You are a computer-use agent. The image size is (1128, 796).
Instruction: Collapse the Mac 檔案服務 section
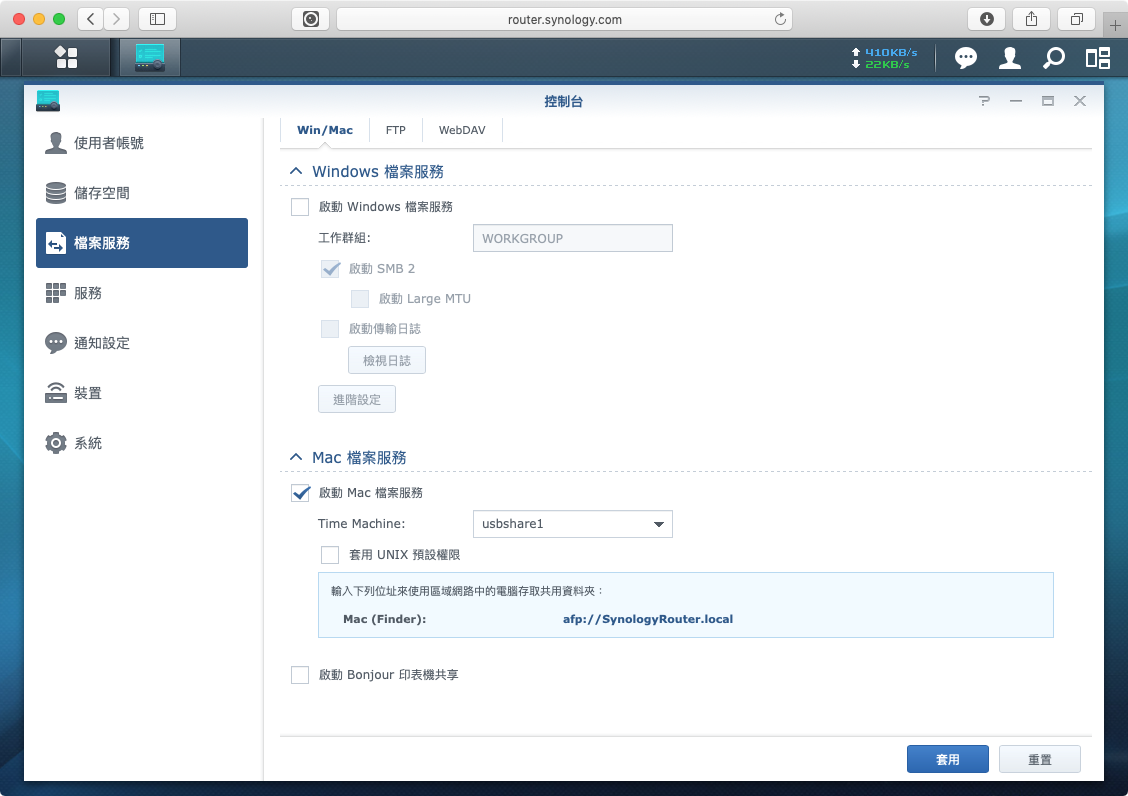click(296, 458)
